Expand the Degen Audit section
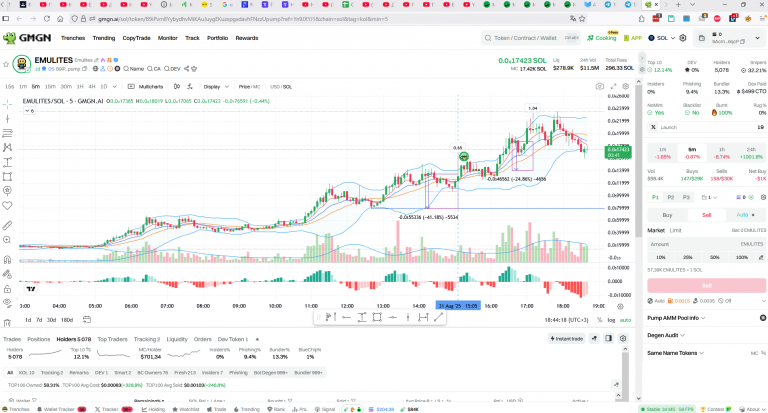 click(666, 335)
